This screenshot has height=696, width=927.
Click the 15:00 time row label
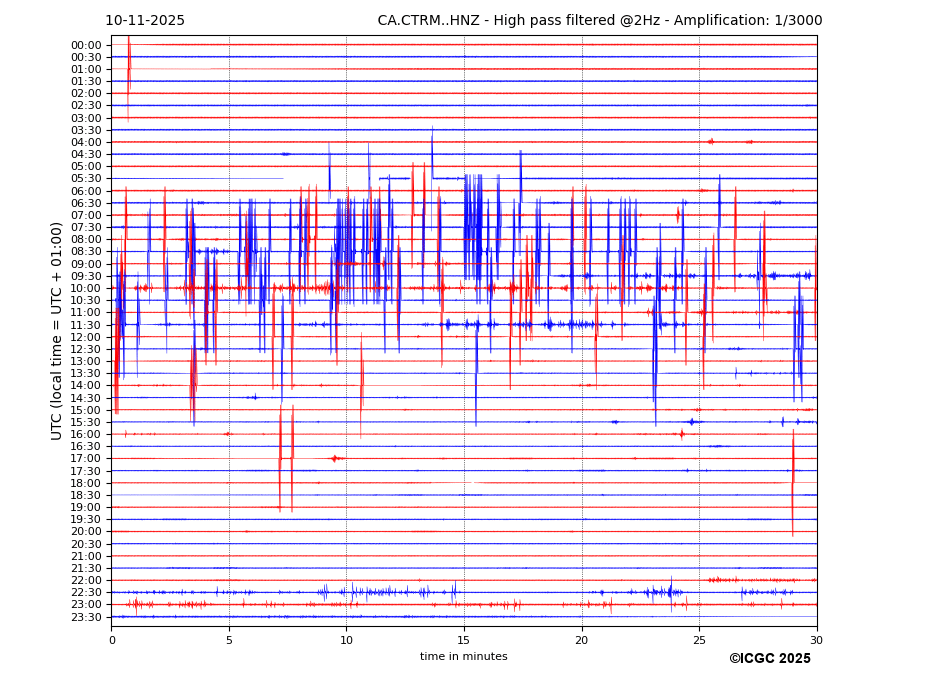point(86,410)
